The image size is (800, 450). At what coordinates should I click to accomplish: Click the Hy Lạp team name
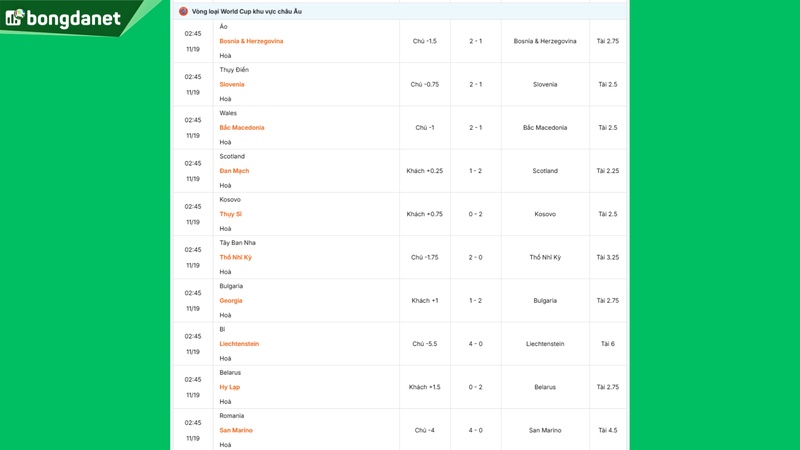(230, 387)
